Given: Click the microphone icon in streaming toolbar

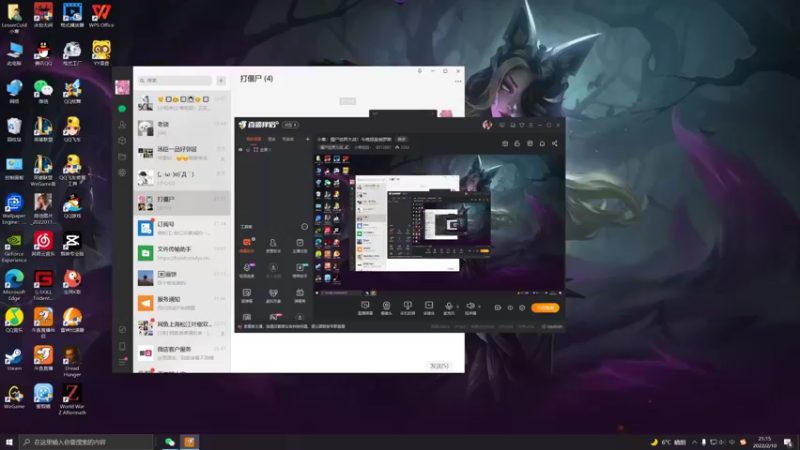Looking at the screenshot, I should 448,306.
